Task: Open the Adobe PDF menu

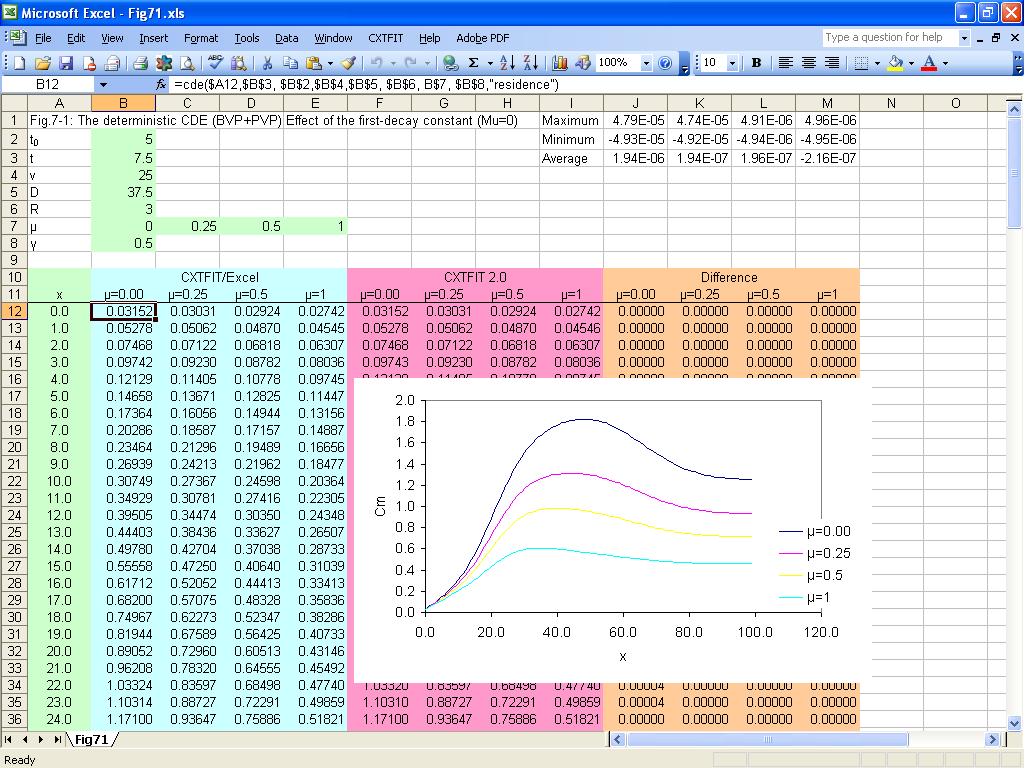Action: click(482, 38)
